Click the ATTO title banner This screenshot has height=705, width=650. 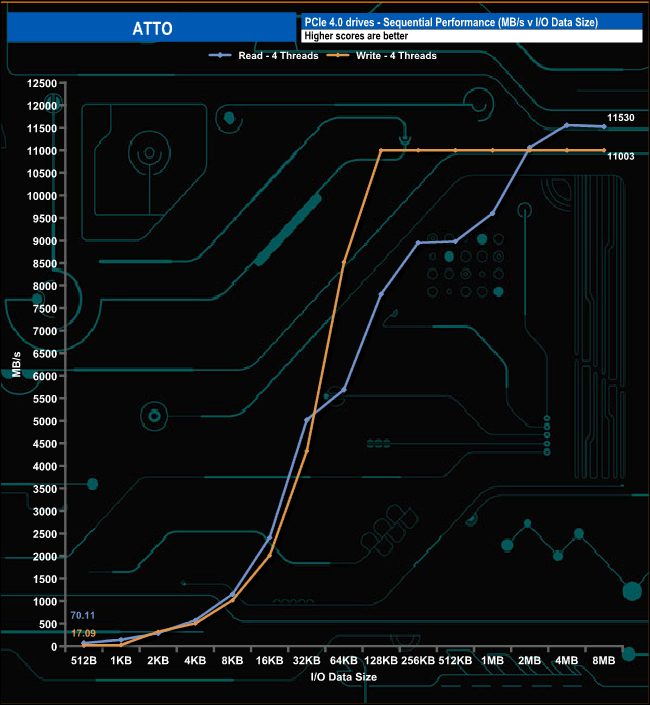(150, 28)
